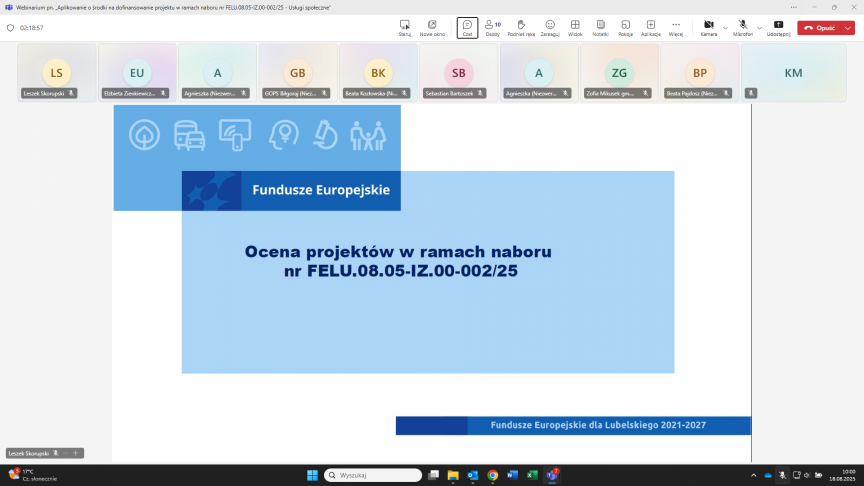Click the shield icon beside meeting timer
Screen dimensions: 864x486
coord(10,28)
